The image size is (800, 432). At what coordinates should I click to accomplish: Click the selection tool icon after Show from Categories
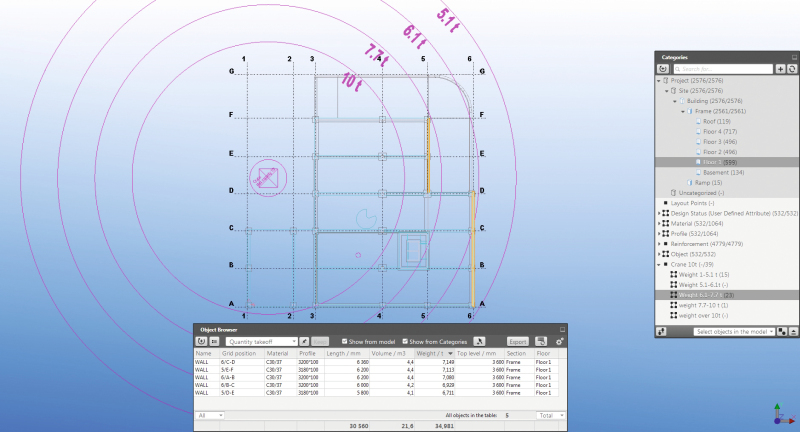point(479,342)
